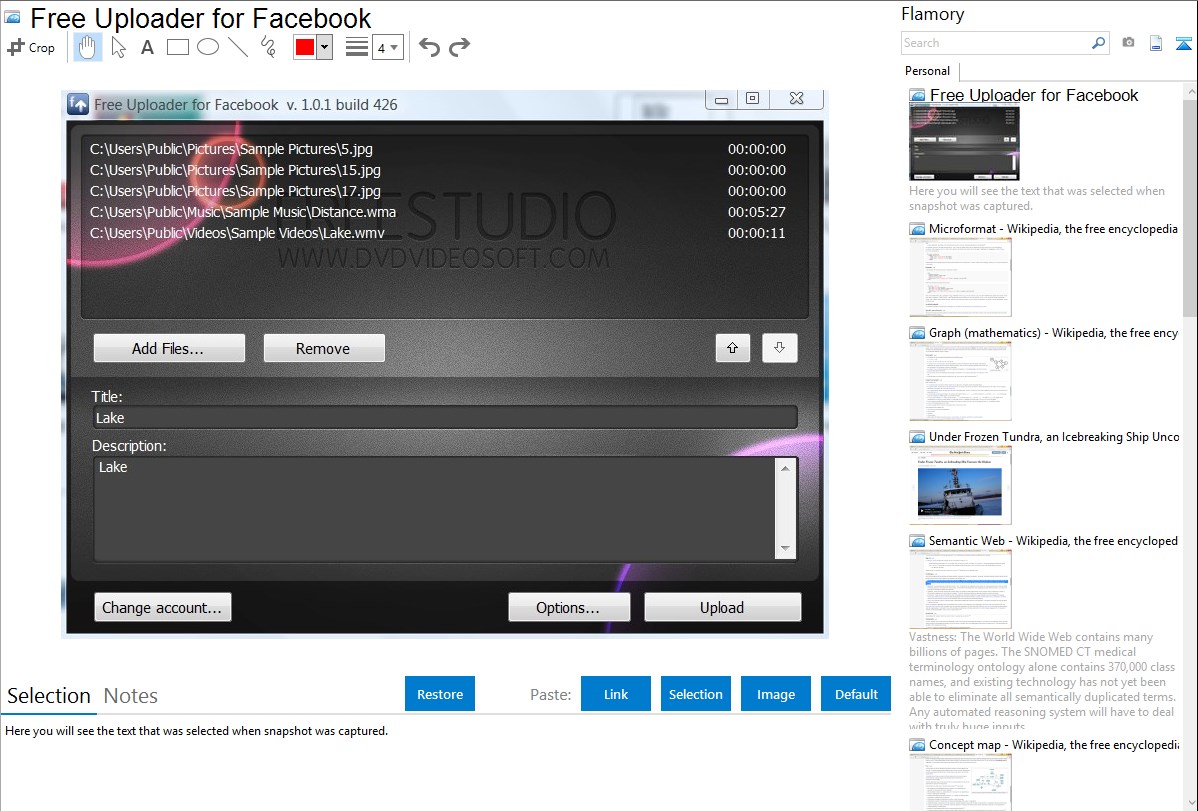The image size is (1198, 811).
Task: Click the Flamory icon beside the page title
Action: tap(13, 17)
